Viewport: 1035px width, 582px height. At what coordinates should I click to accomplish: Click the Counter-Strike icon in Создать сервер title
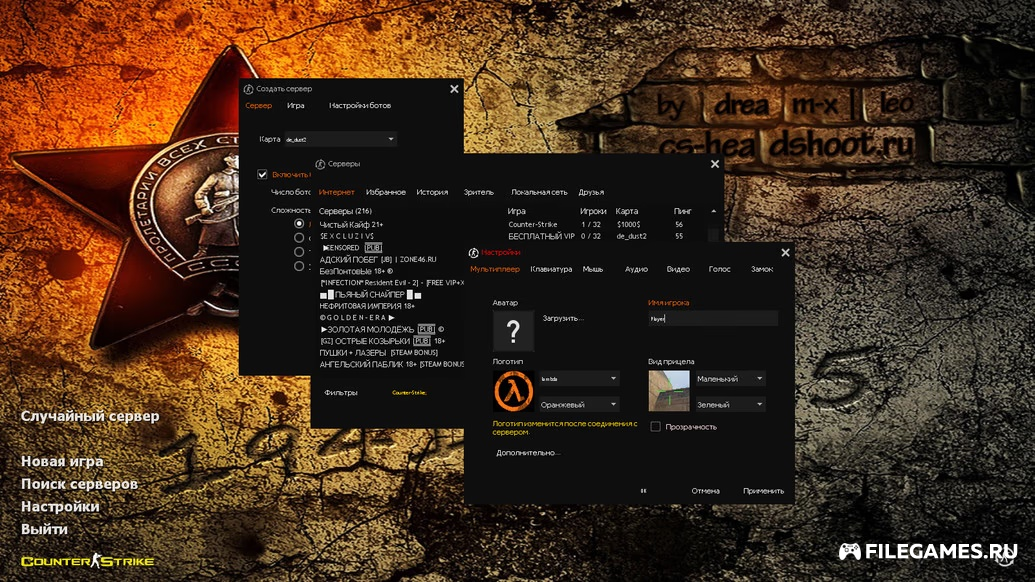pos(248,88)
